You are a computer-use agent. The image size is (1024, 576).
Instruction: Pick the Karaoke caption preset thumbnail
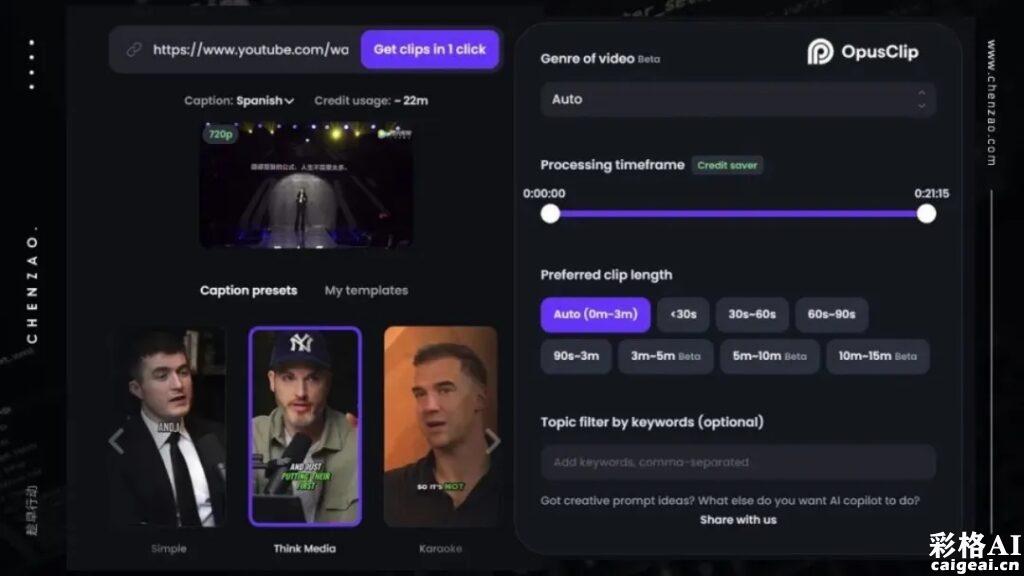(x=440, y=426)
